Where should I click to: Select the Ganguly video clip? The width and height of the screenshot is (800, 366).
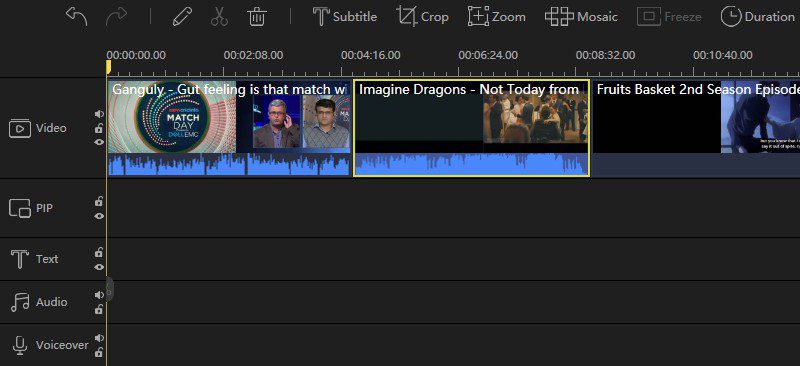(229, 128)
